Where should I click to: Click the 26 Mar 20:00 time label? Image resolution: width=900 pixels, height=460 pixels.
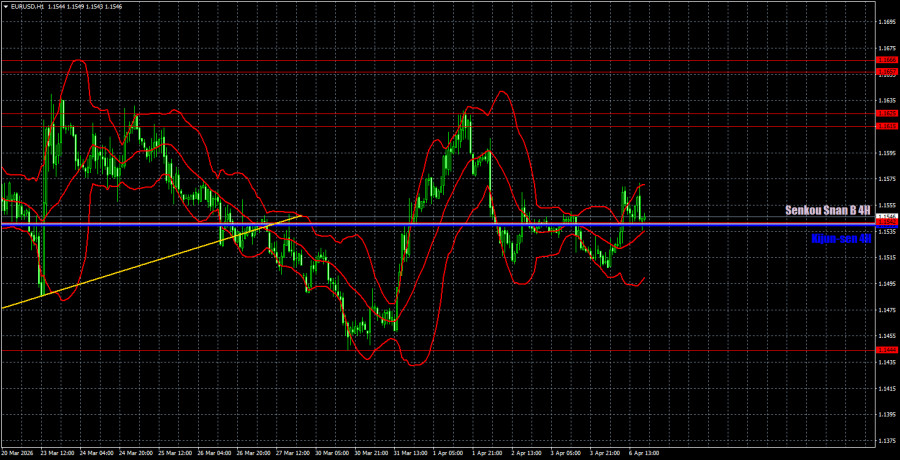click(x=253, y=453)
